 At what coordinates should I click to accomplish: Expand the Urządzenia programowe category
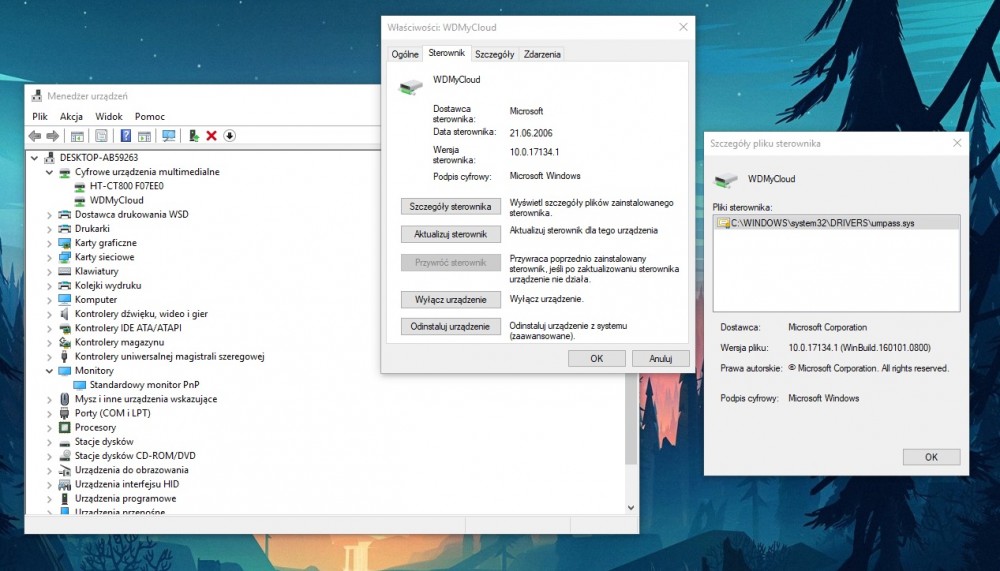pos(49,498)
